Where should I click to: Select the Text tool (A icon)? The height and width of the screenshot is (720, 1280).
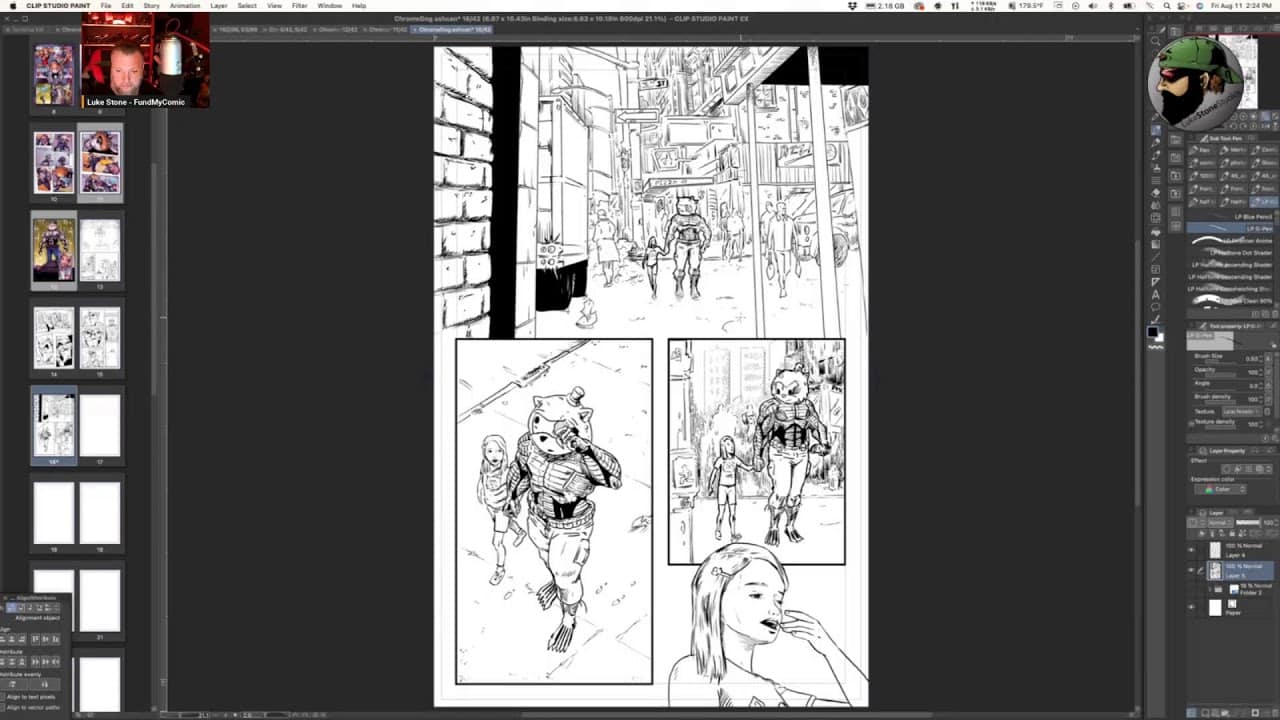point(1156,295)
